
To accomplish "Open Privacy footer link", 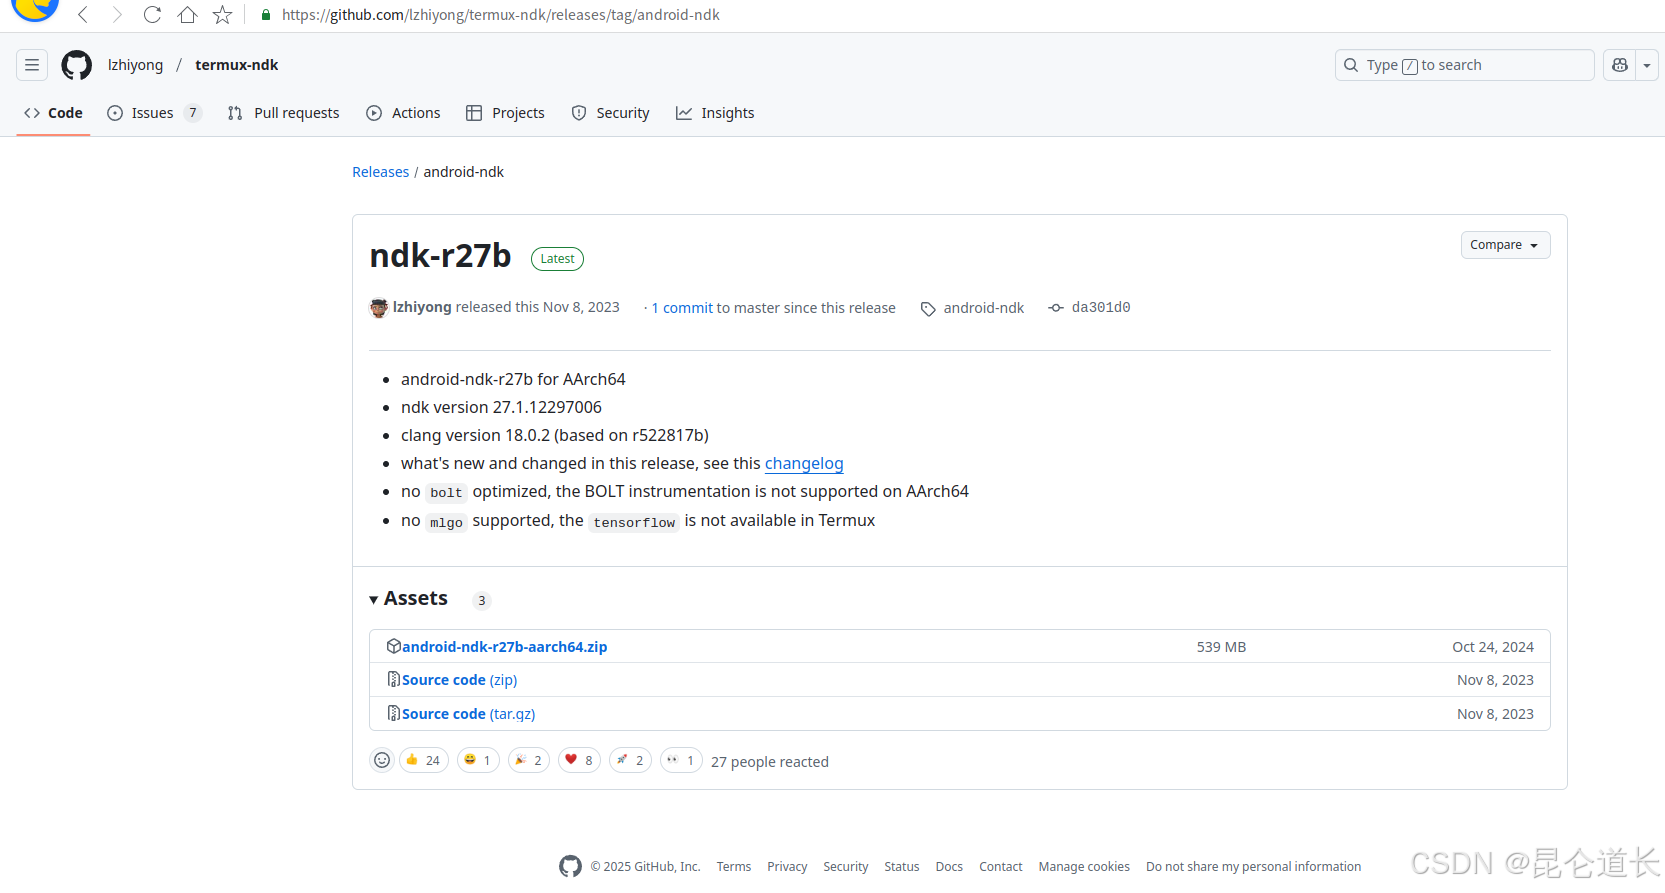I will (x=787, y=867).
